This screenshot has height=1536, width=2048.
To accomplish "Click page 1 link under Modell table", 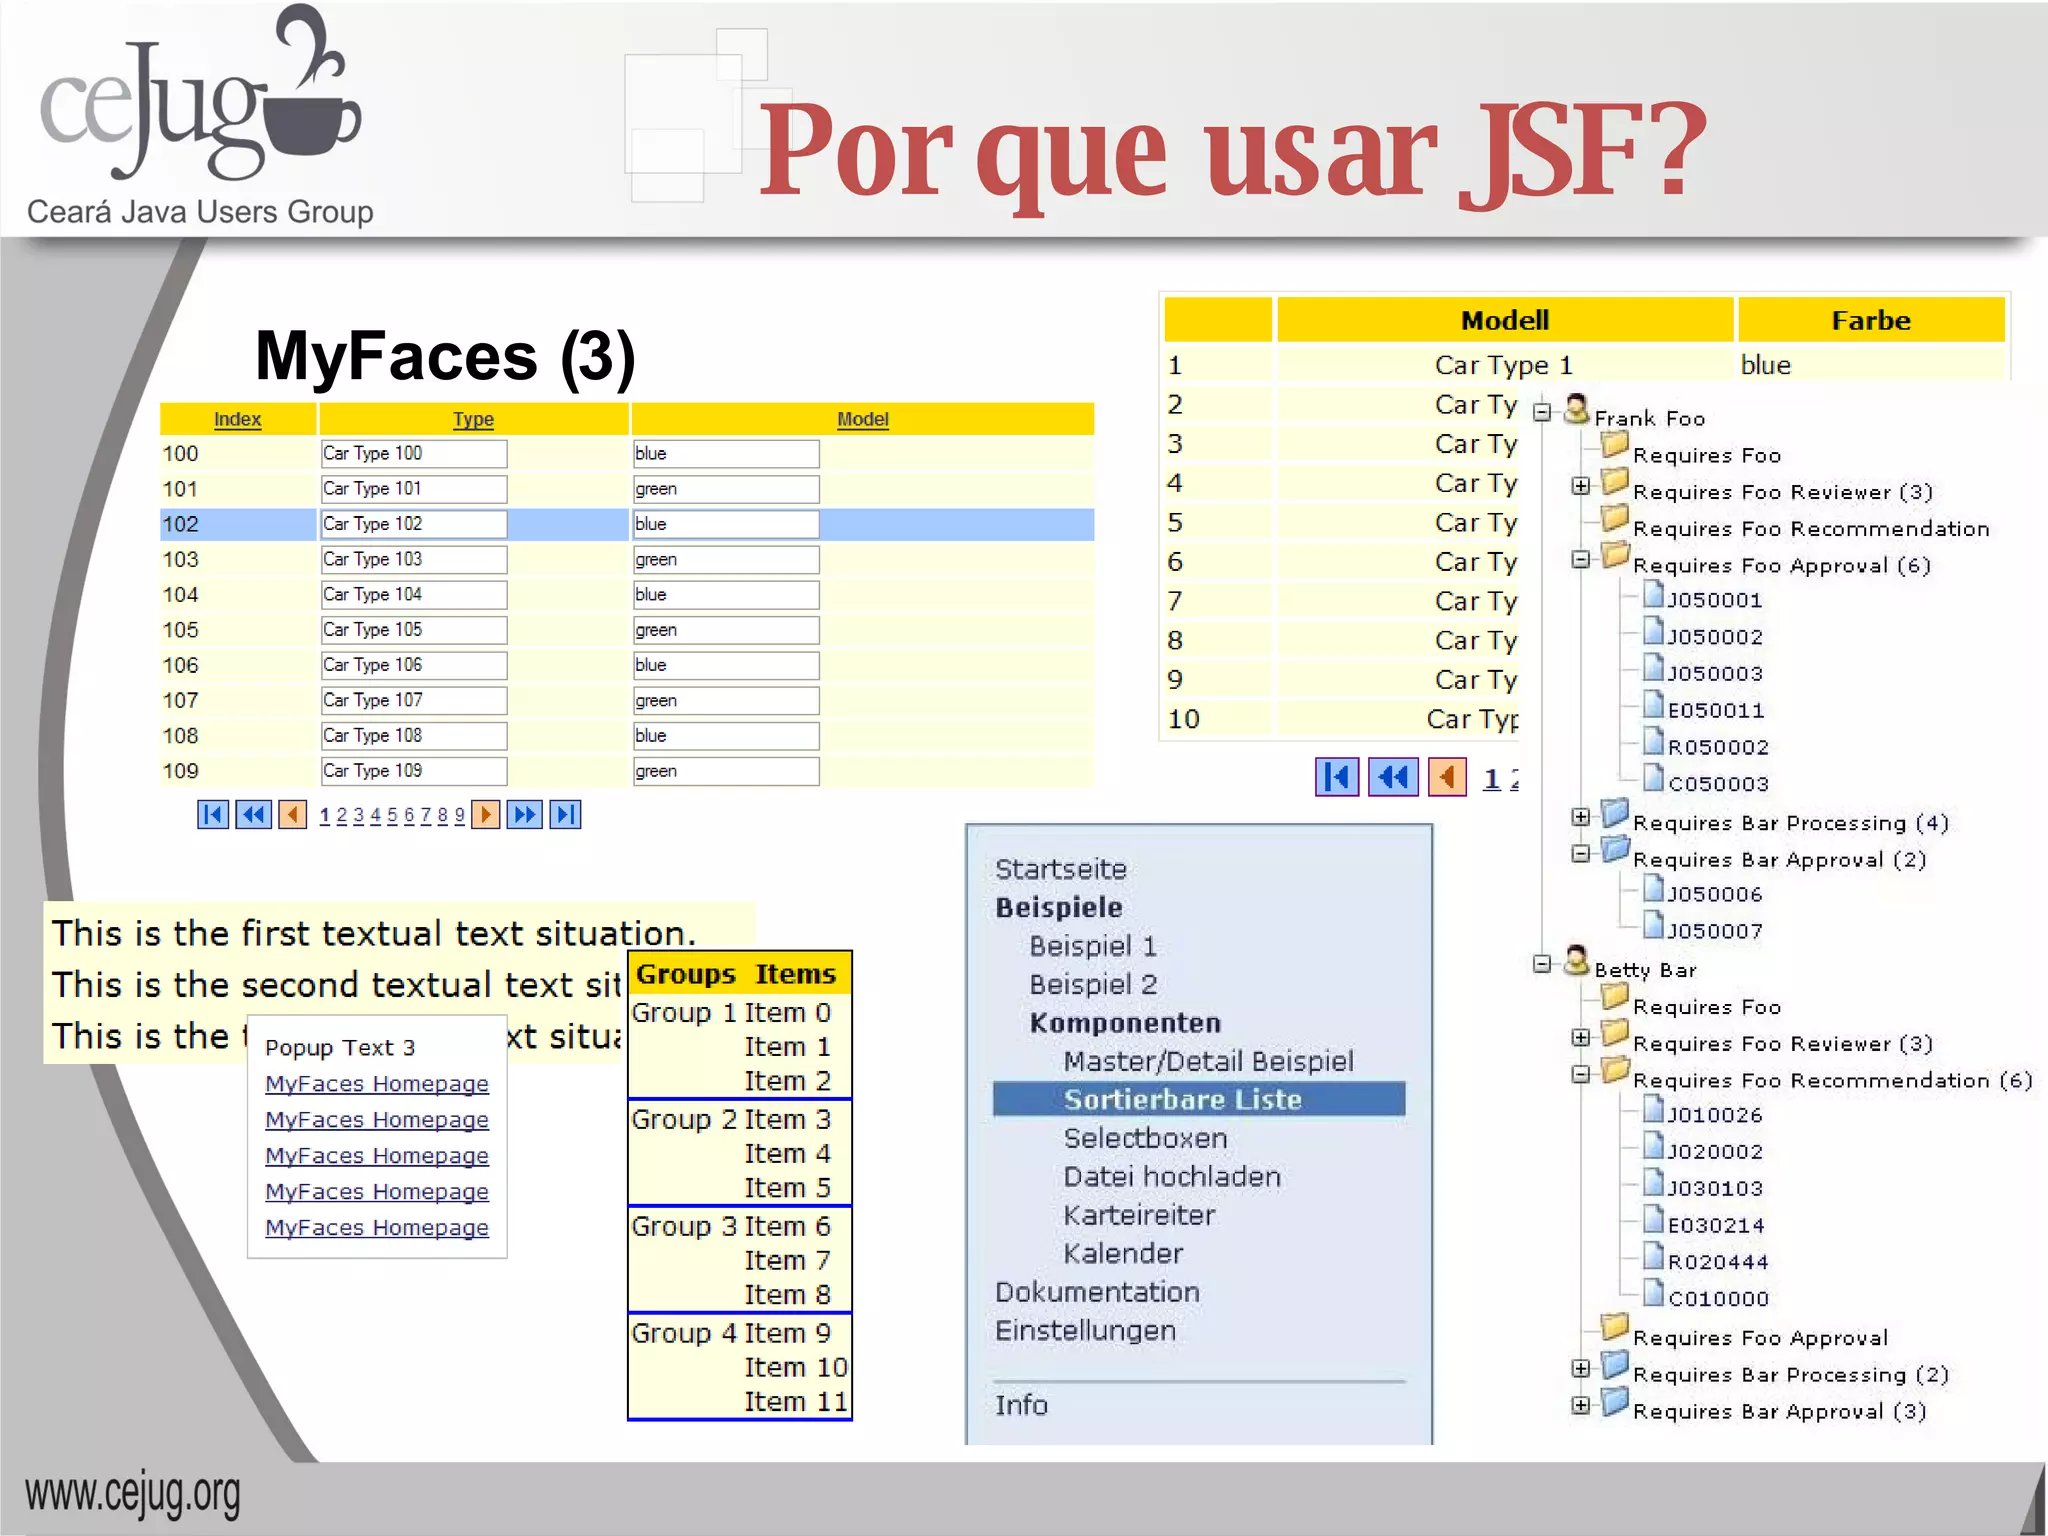I will click(x=1491, y=778).
